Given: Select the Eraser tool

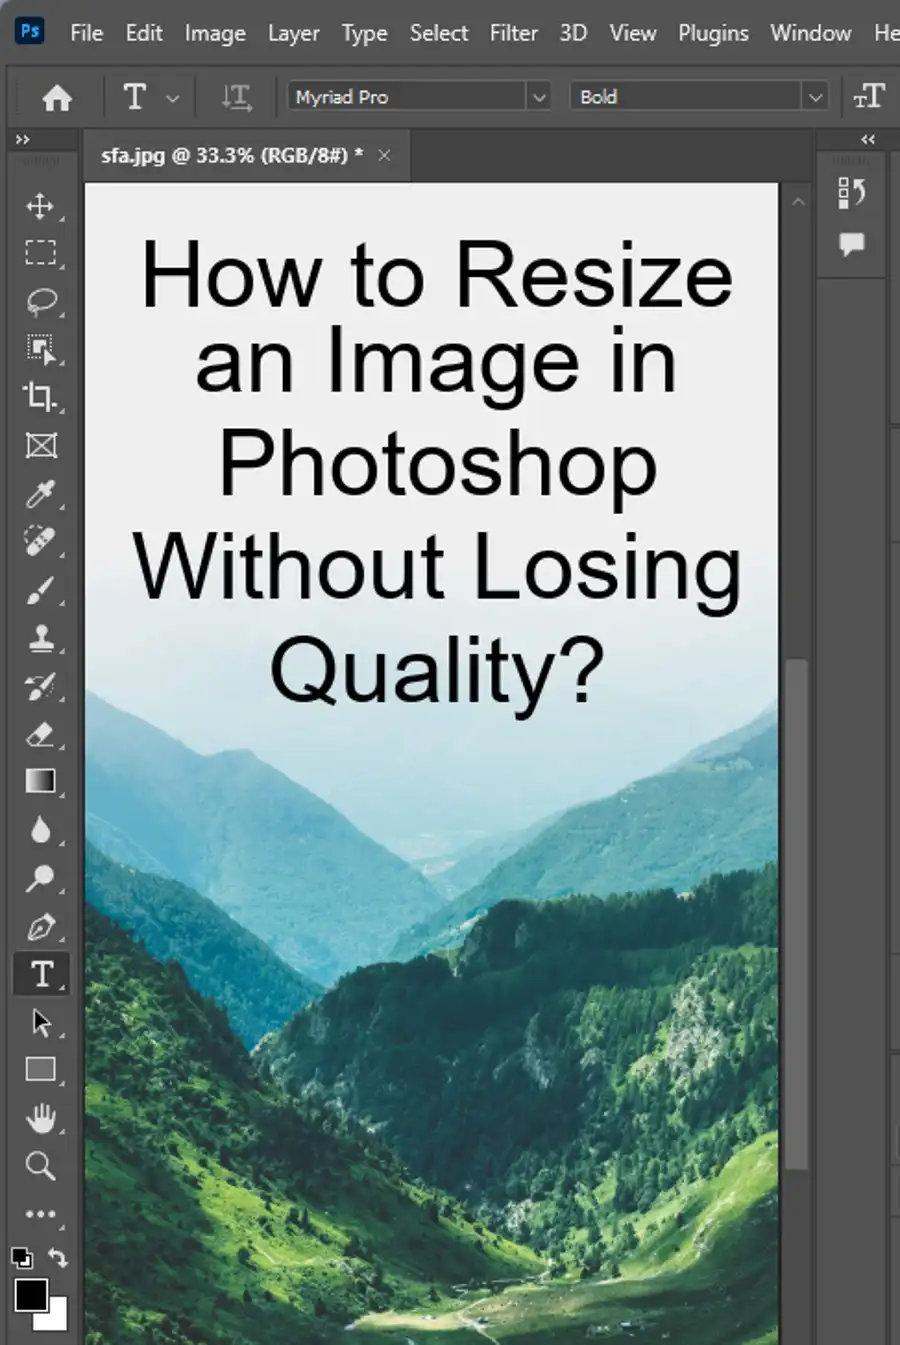Looking at the screenshot, I should (x=40, y=734).
